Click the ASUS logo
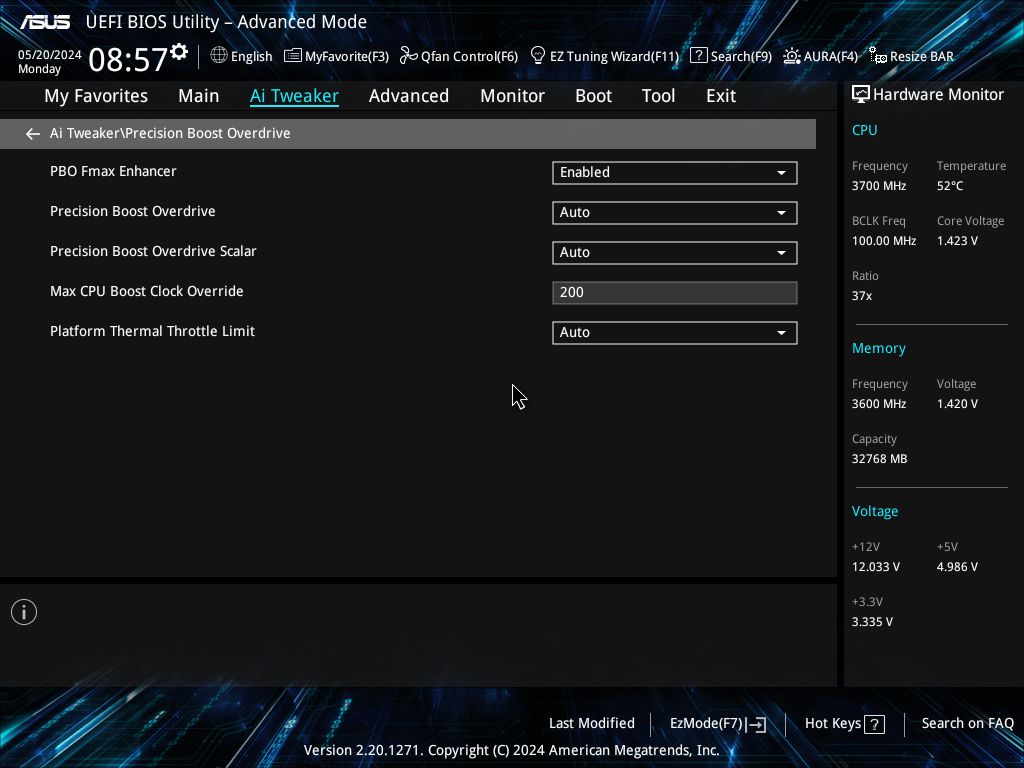 [x=45, y=22]
